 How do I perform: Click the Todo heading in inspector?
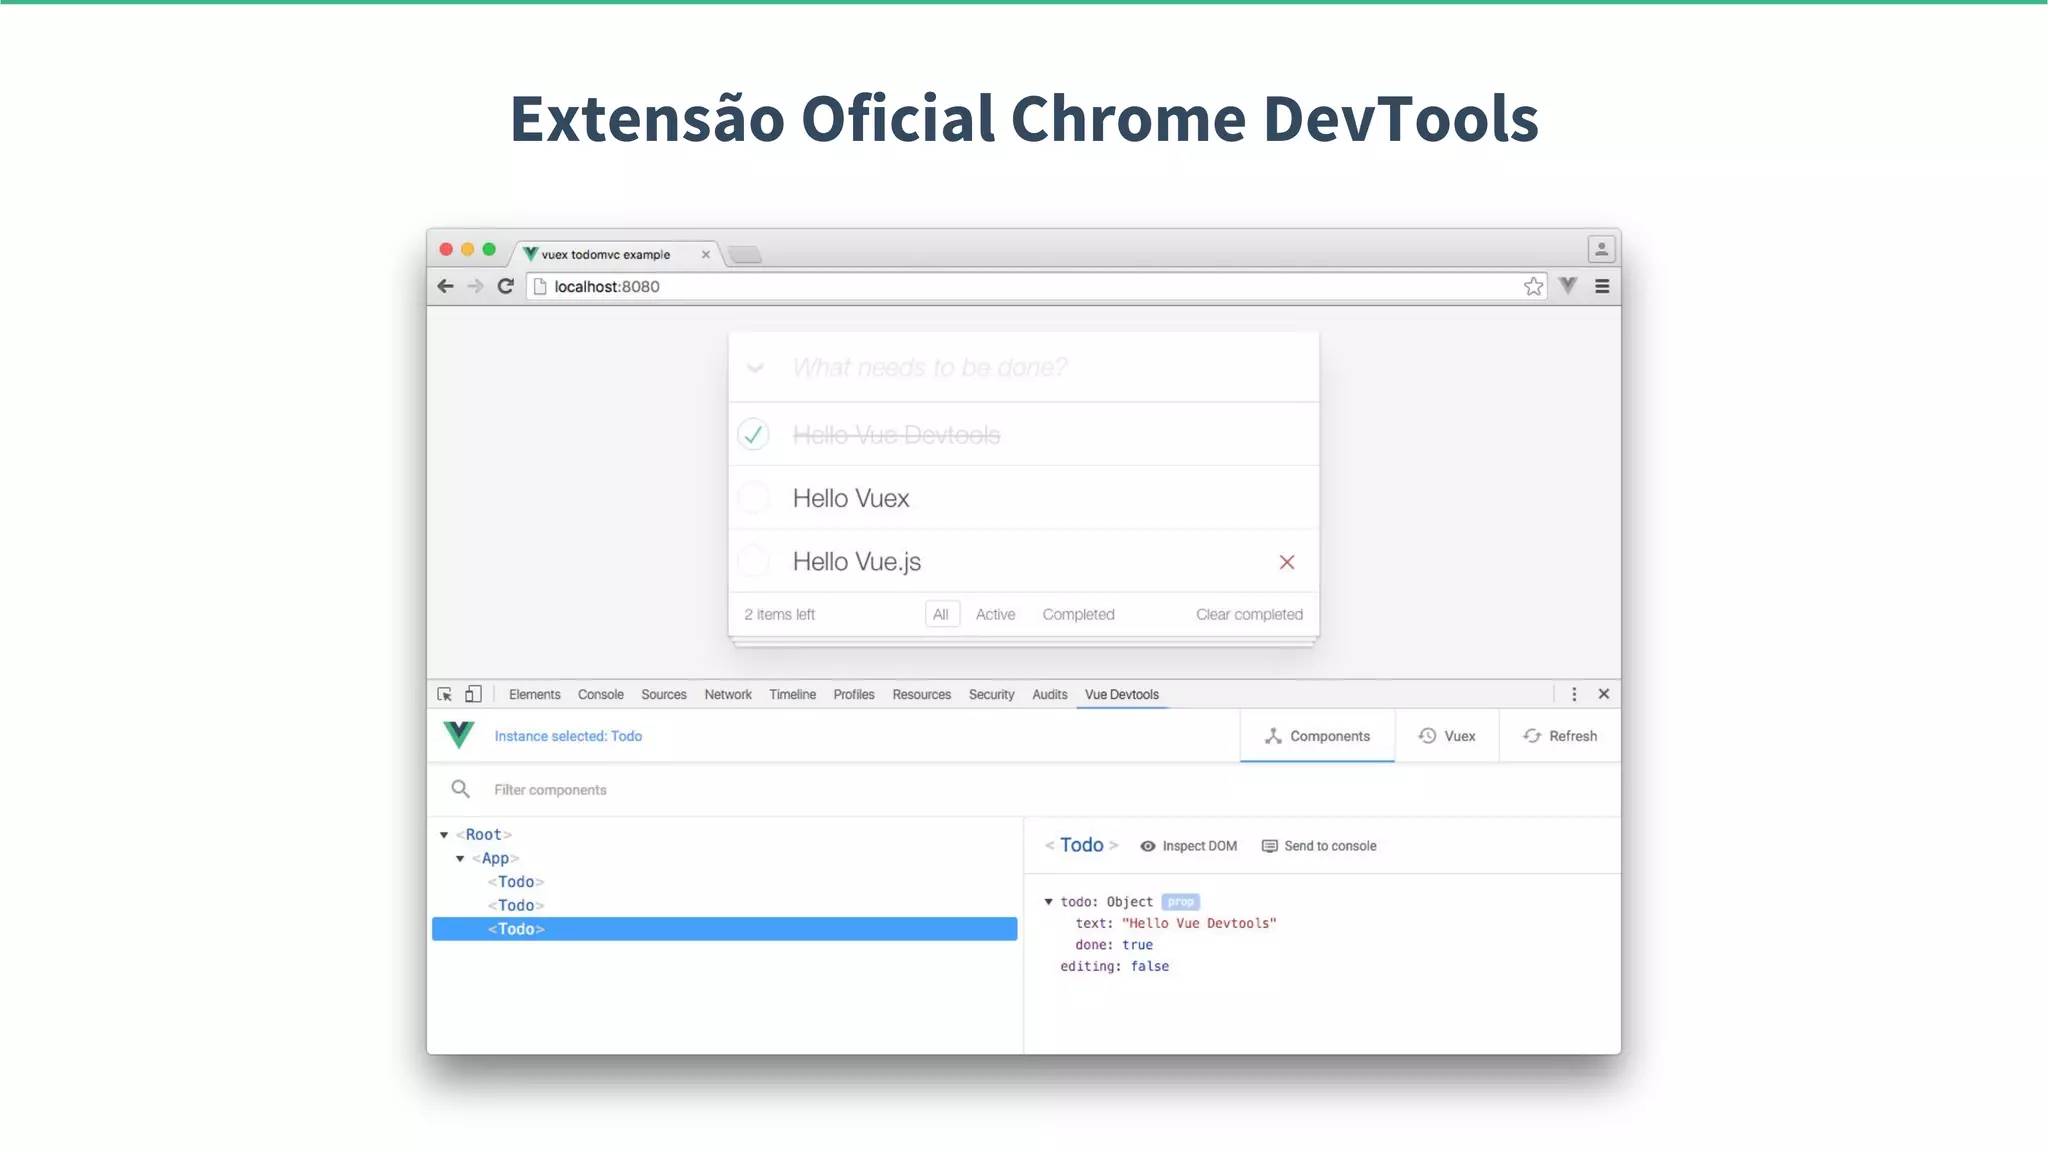(1081, 845)
